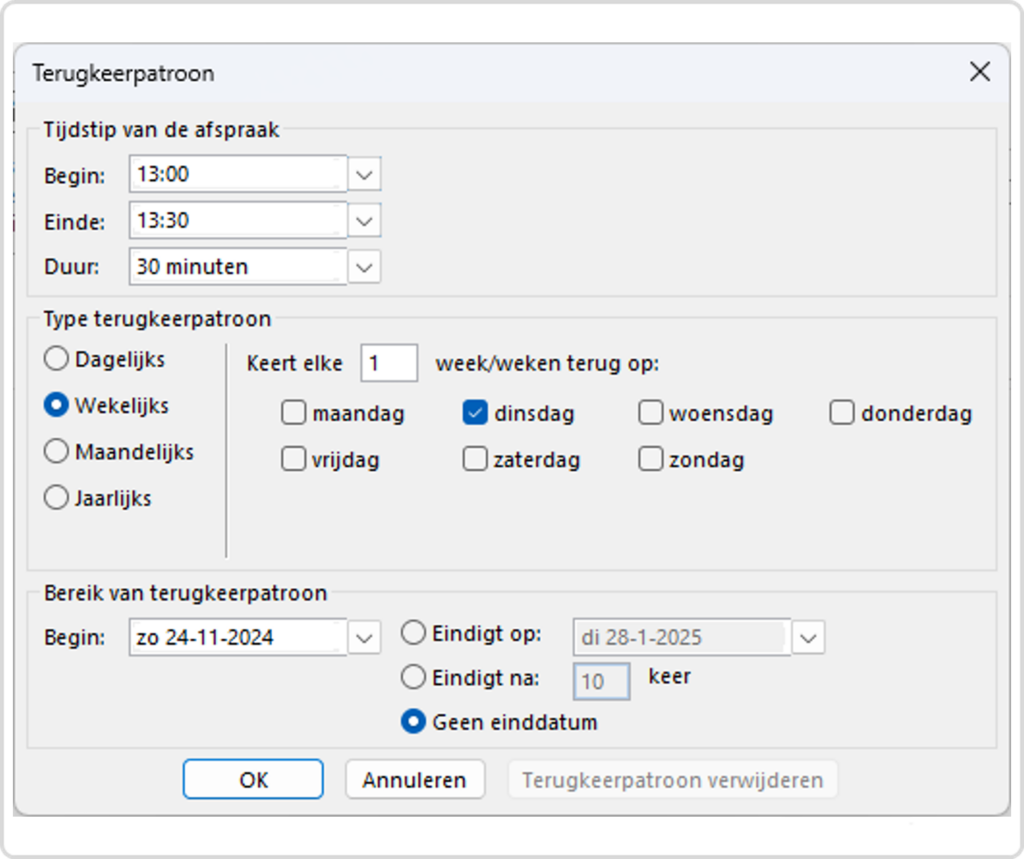This screenshot has height=859, width=1024.
Task: Tick the zaterdag checkbox
Action: tap(475, 460)
